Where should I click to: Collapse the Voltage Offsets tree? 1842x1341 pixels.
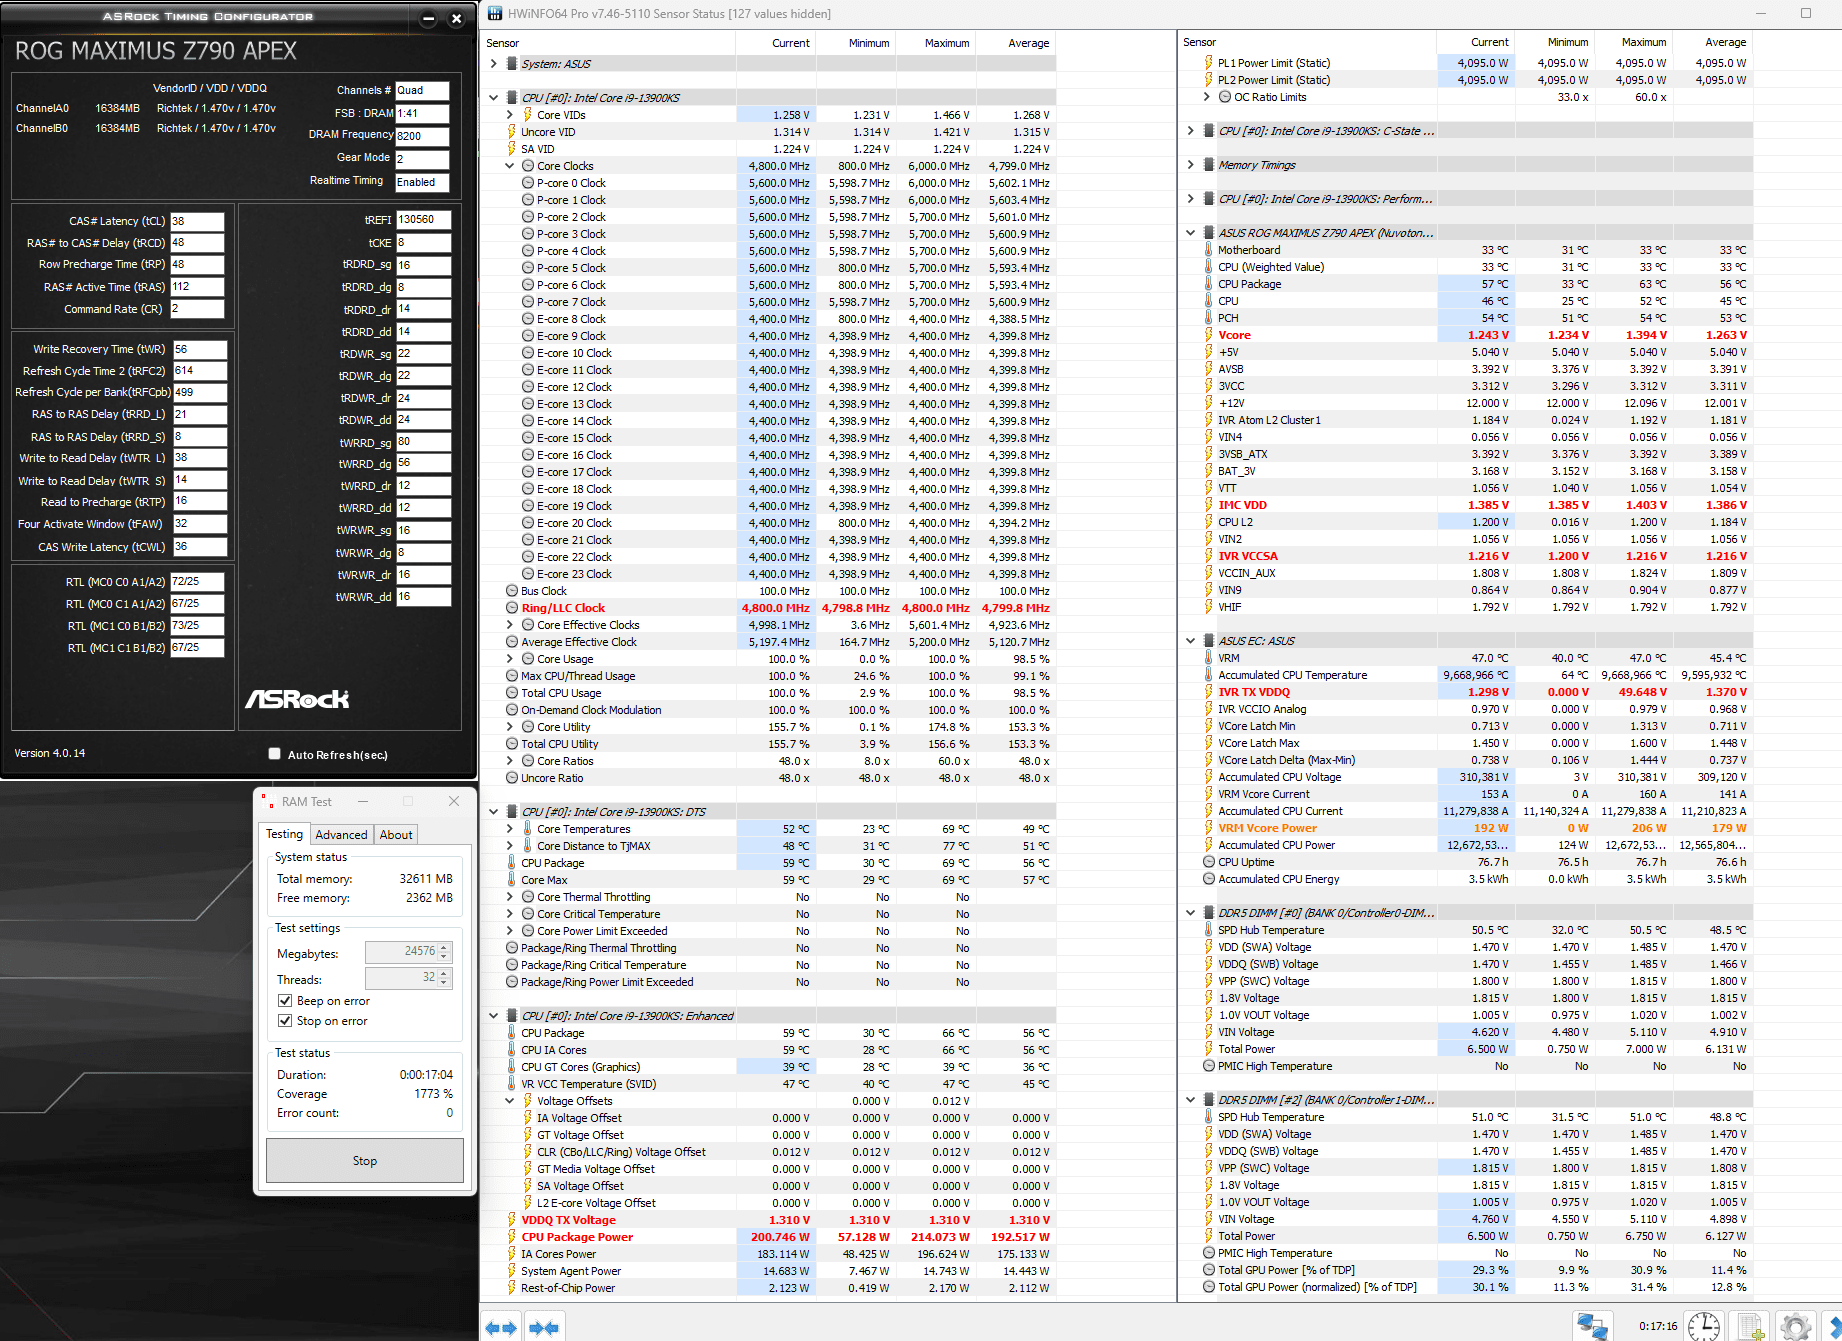tap(509, 1101)
